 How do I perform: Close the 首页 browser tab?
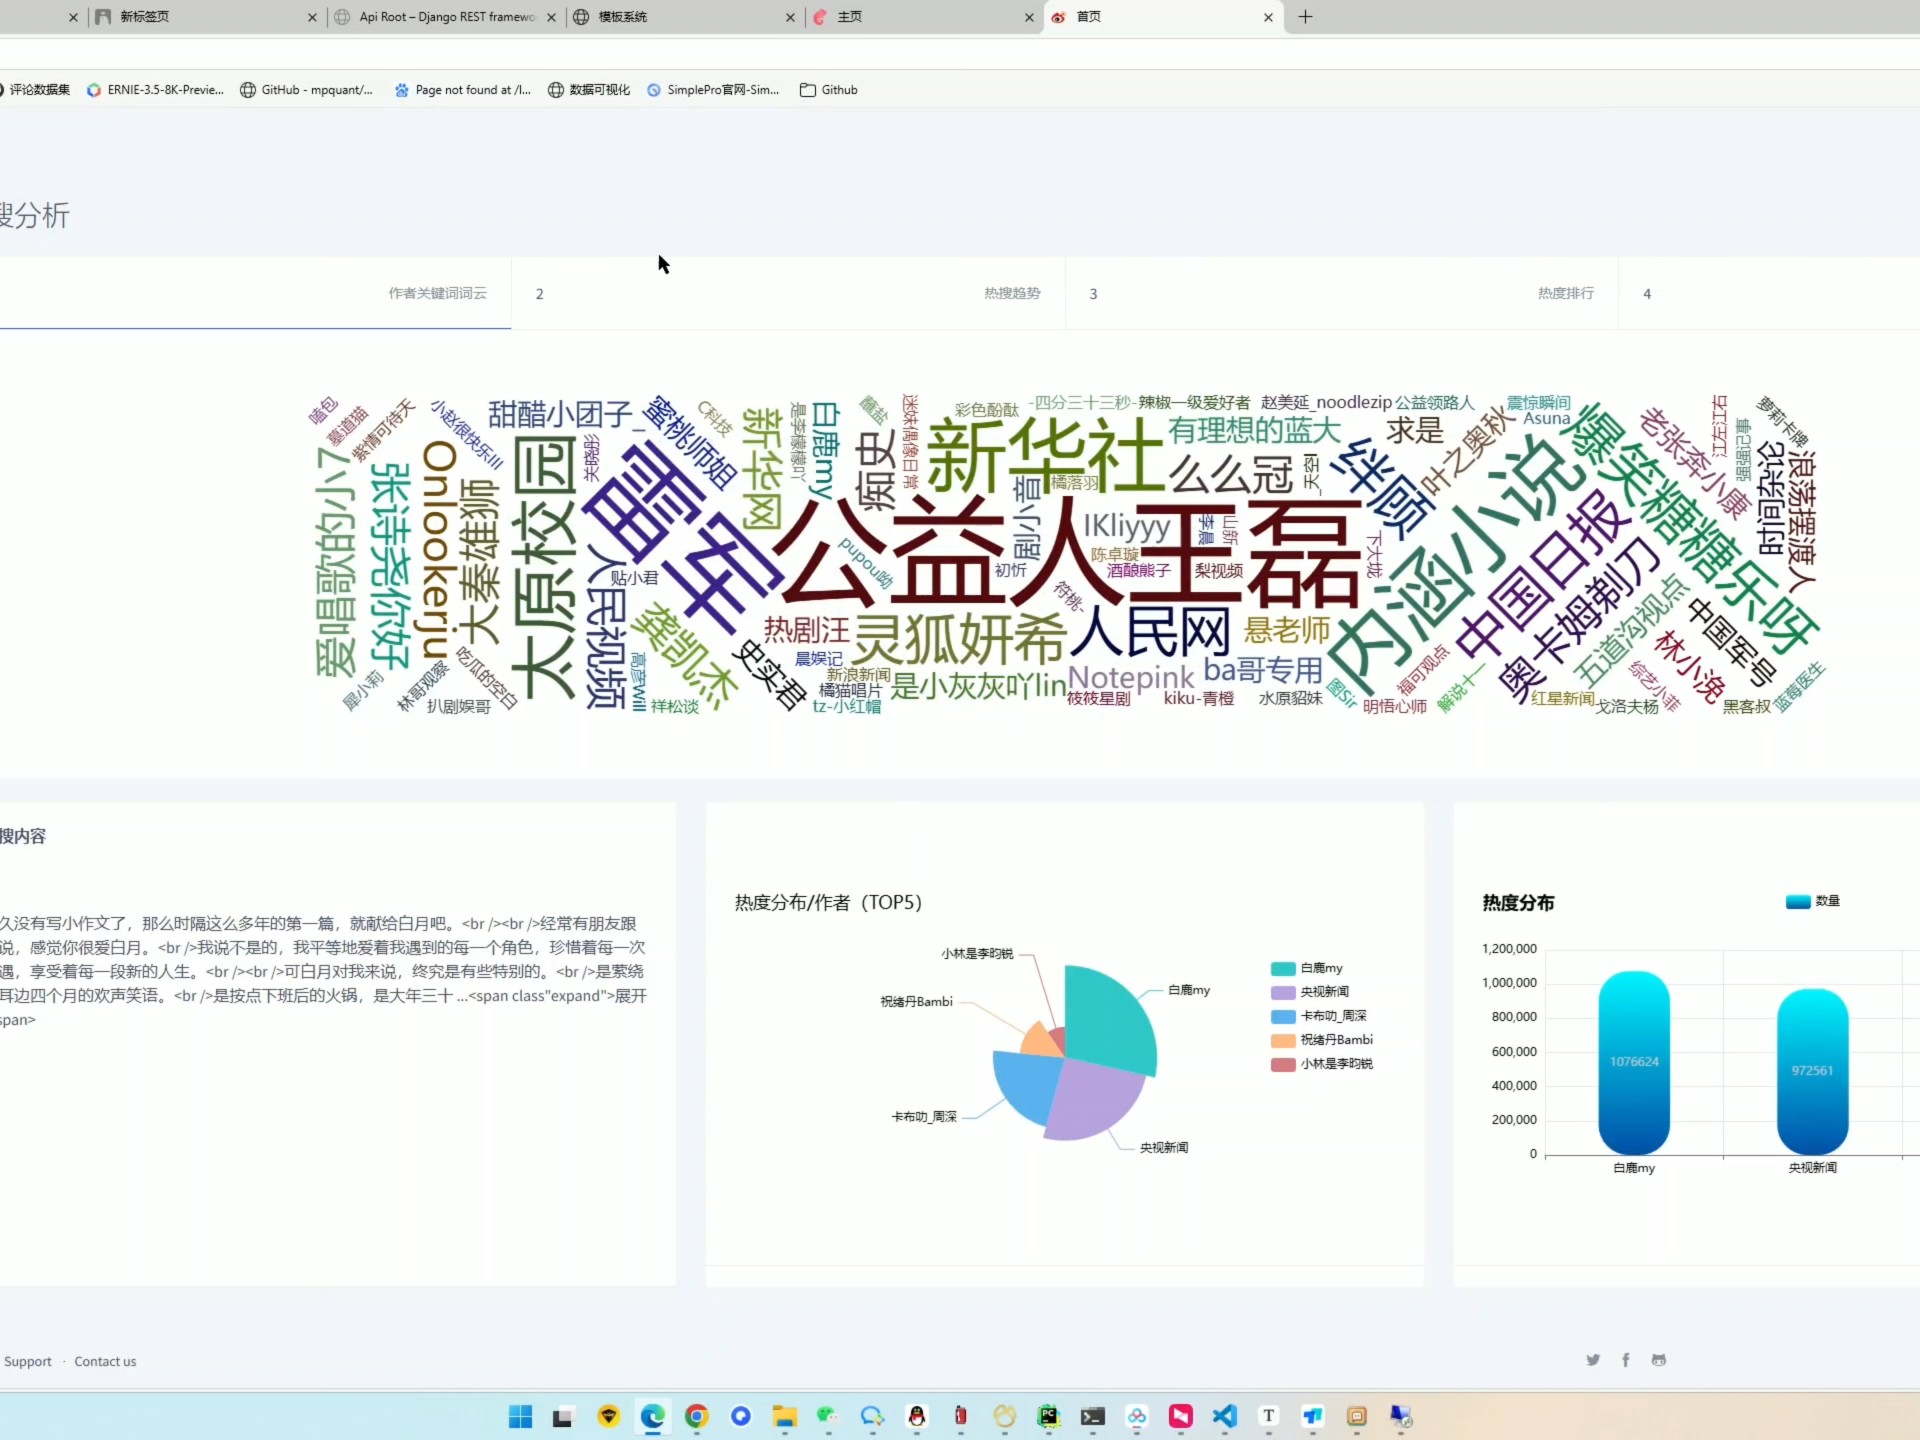point(1268,17)
